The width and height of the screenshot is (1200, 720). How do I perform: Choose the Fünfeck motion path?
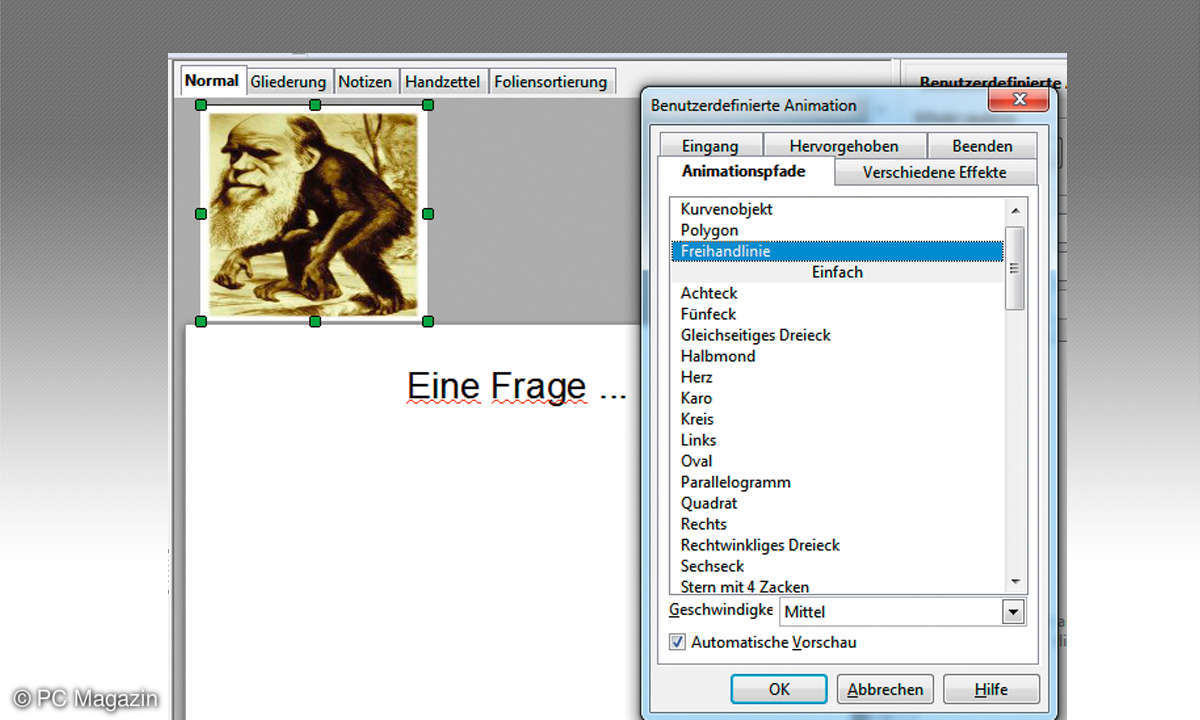(837, 314)
